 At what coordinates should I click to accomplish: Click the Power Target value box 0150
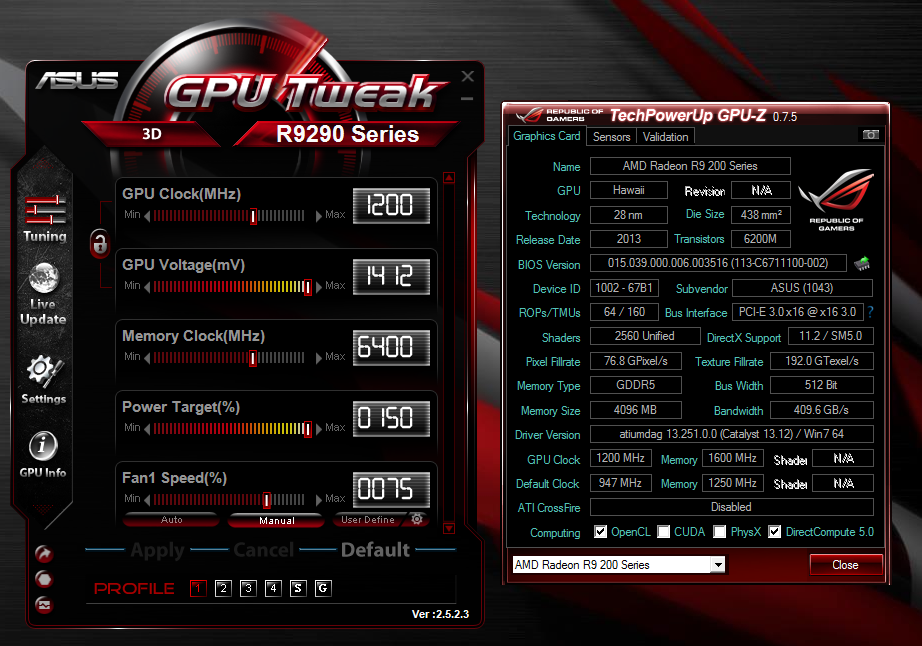(x=391, y=419)
